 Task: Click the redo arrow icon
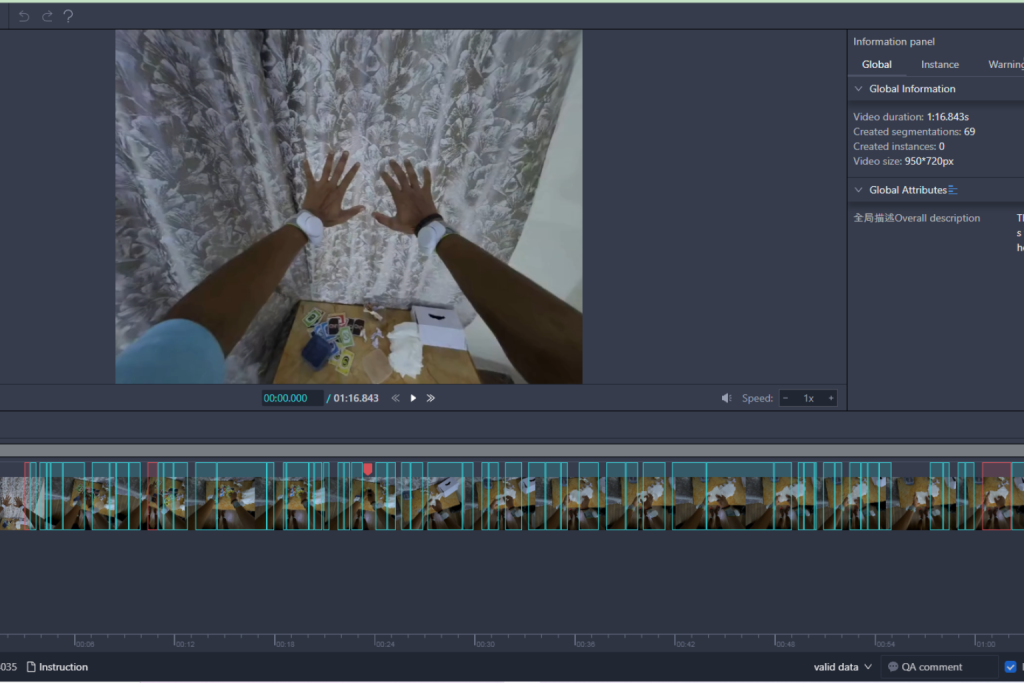click(x=47, y=16)
